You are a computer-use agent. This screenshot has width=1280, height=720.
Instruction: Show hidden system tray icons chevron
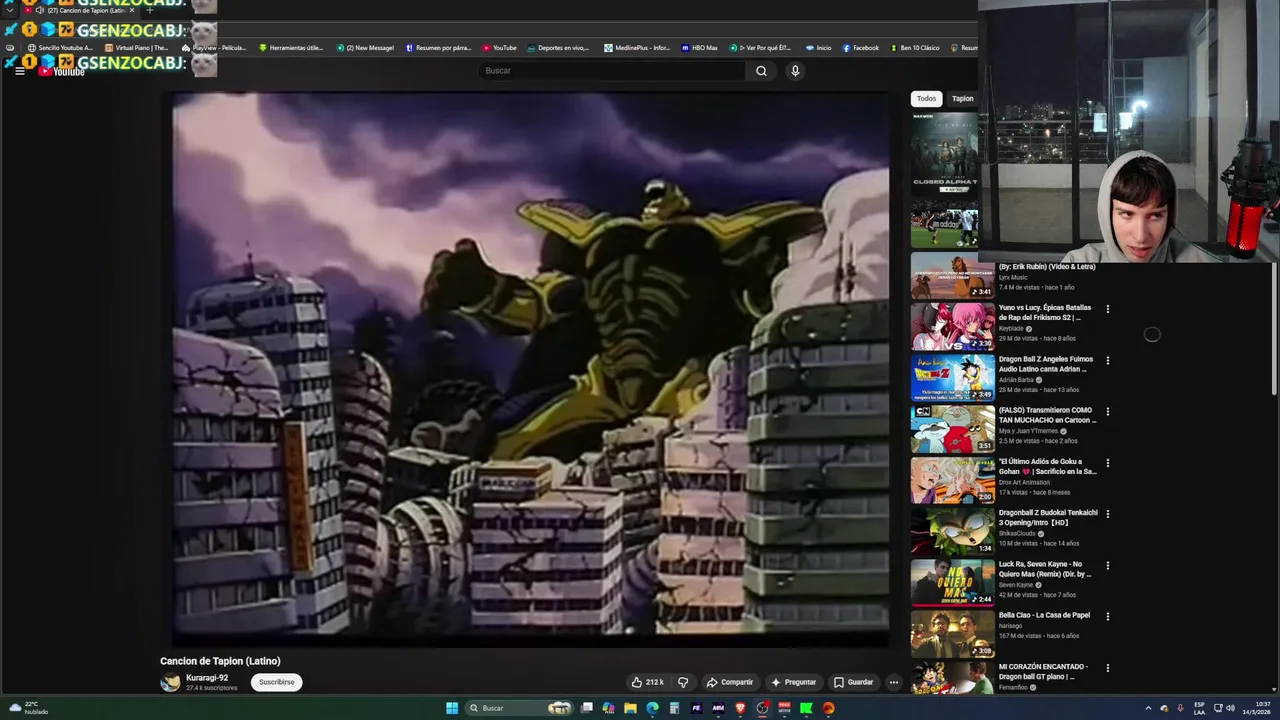click(x=1148, y=708)
